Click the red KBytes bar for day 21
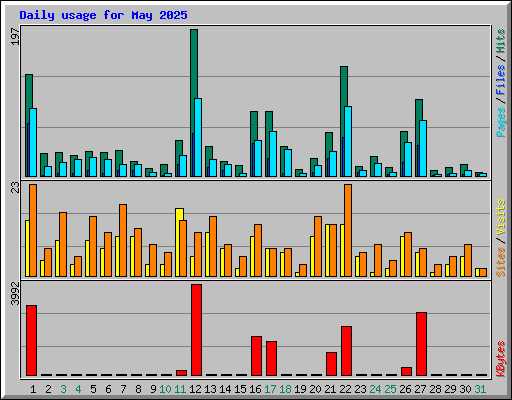This screenshot has width=512, height=400. pyautogui.click(x=331, y=364)
